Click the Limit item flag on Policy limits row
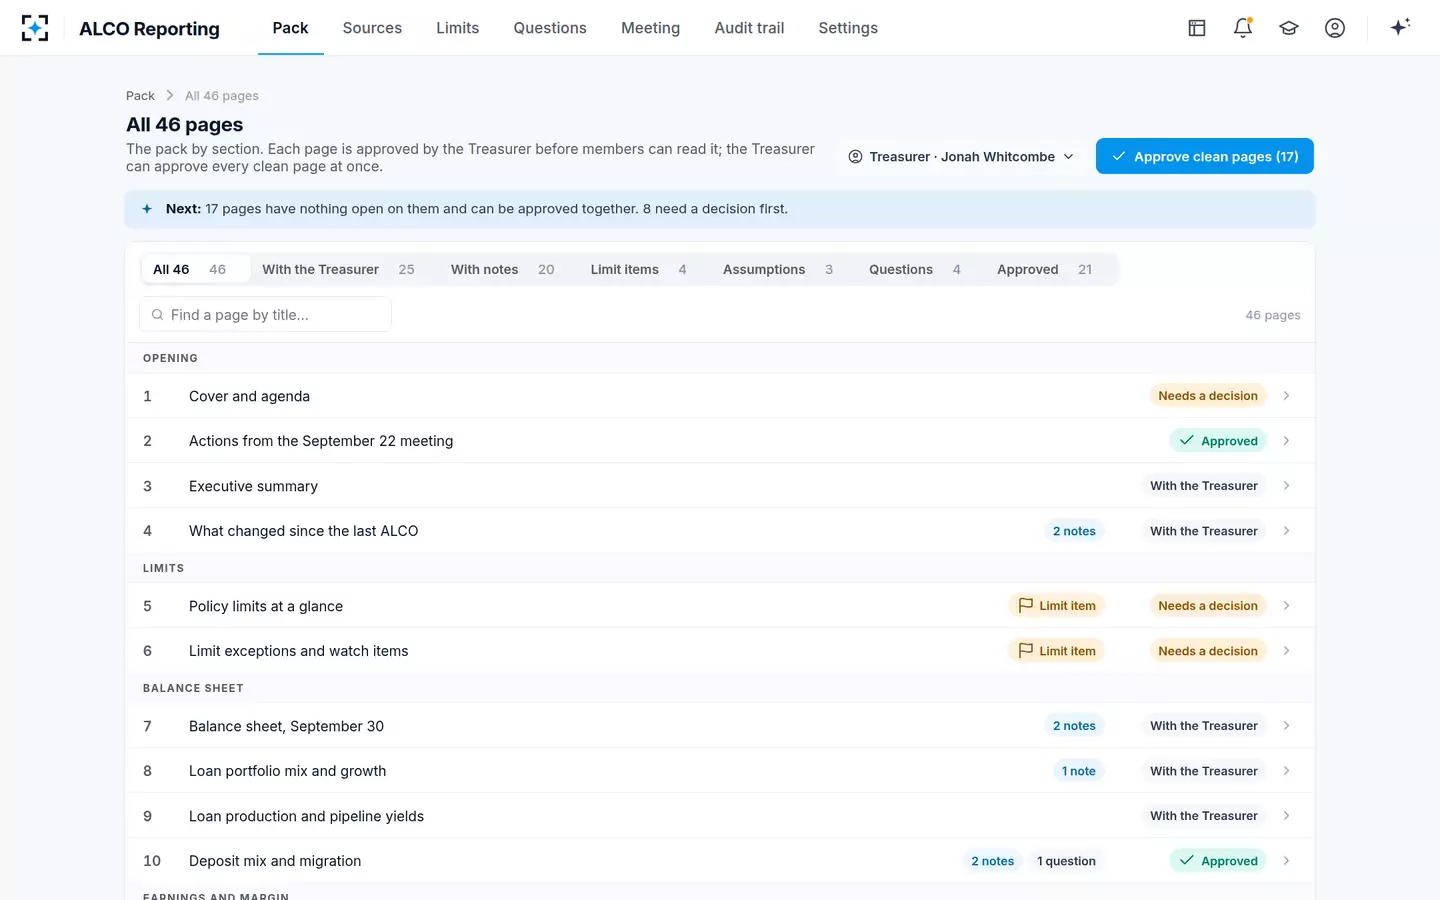 1057,606
